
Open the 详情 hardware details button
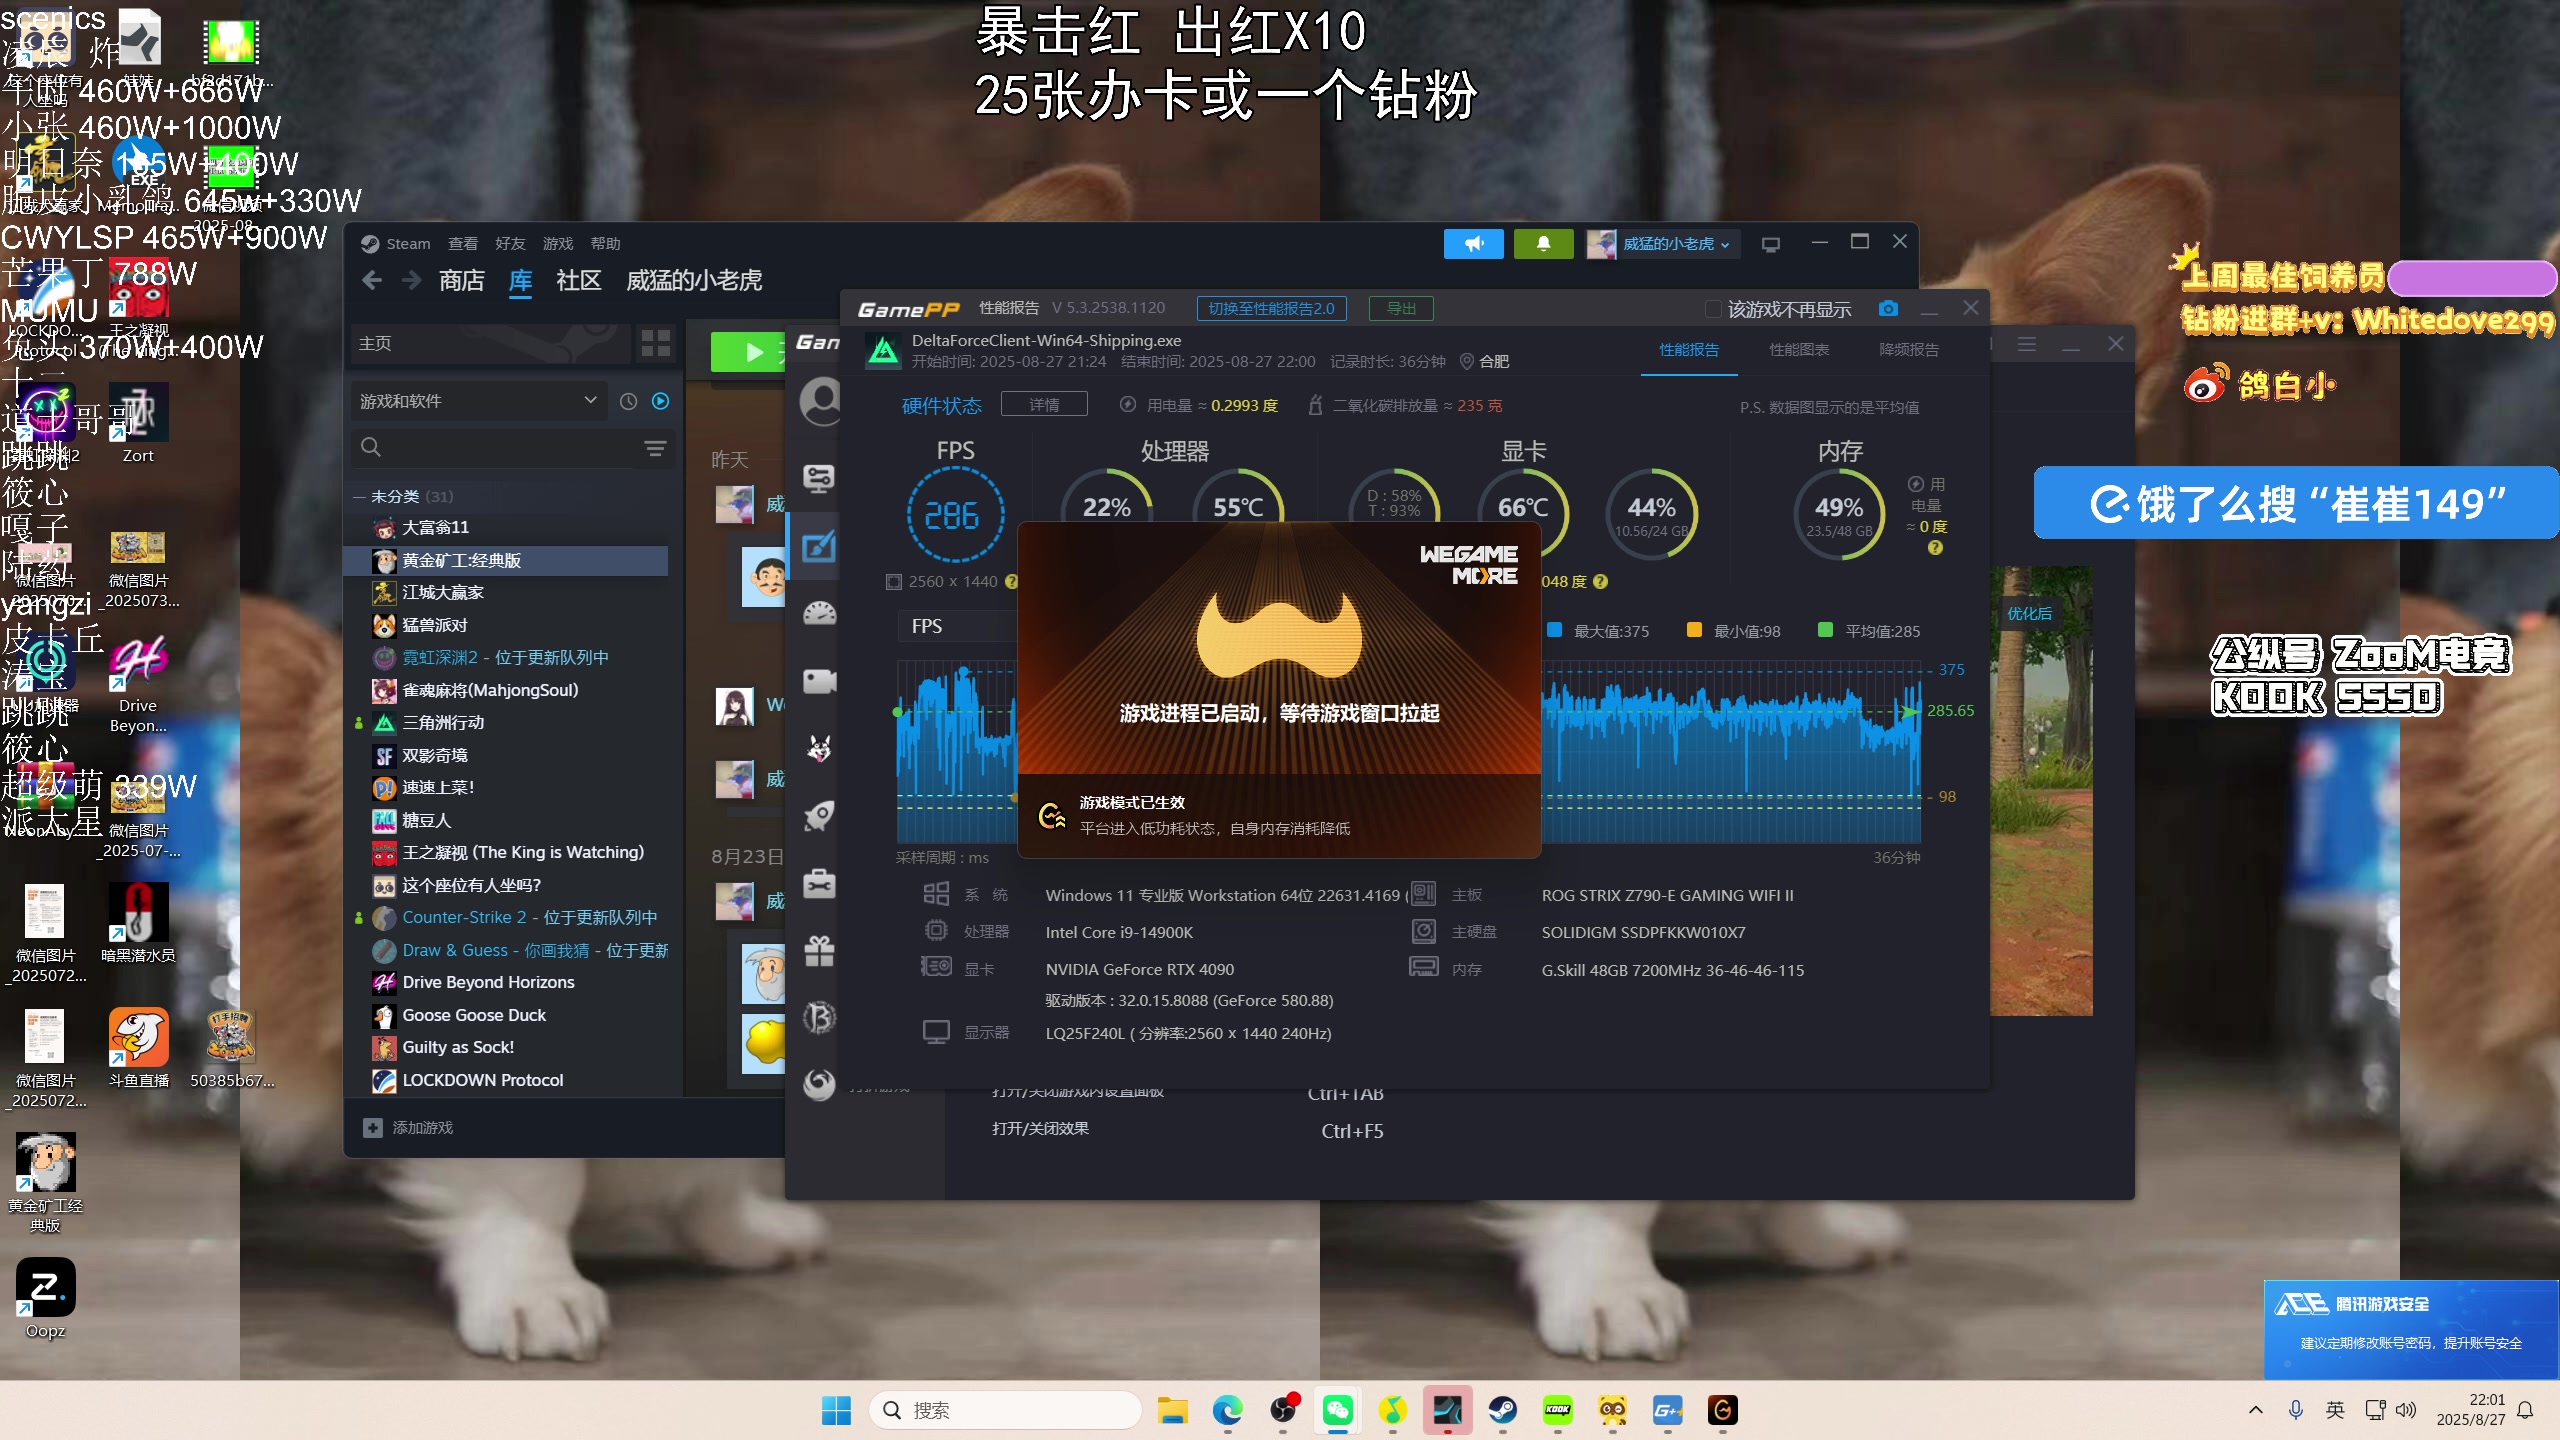click(1044, 405)
